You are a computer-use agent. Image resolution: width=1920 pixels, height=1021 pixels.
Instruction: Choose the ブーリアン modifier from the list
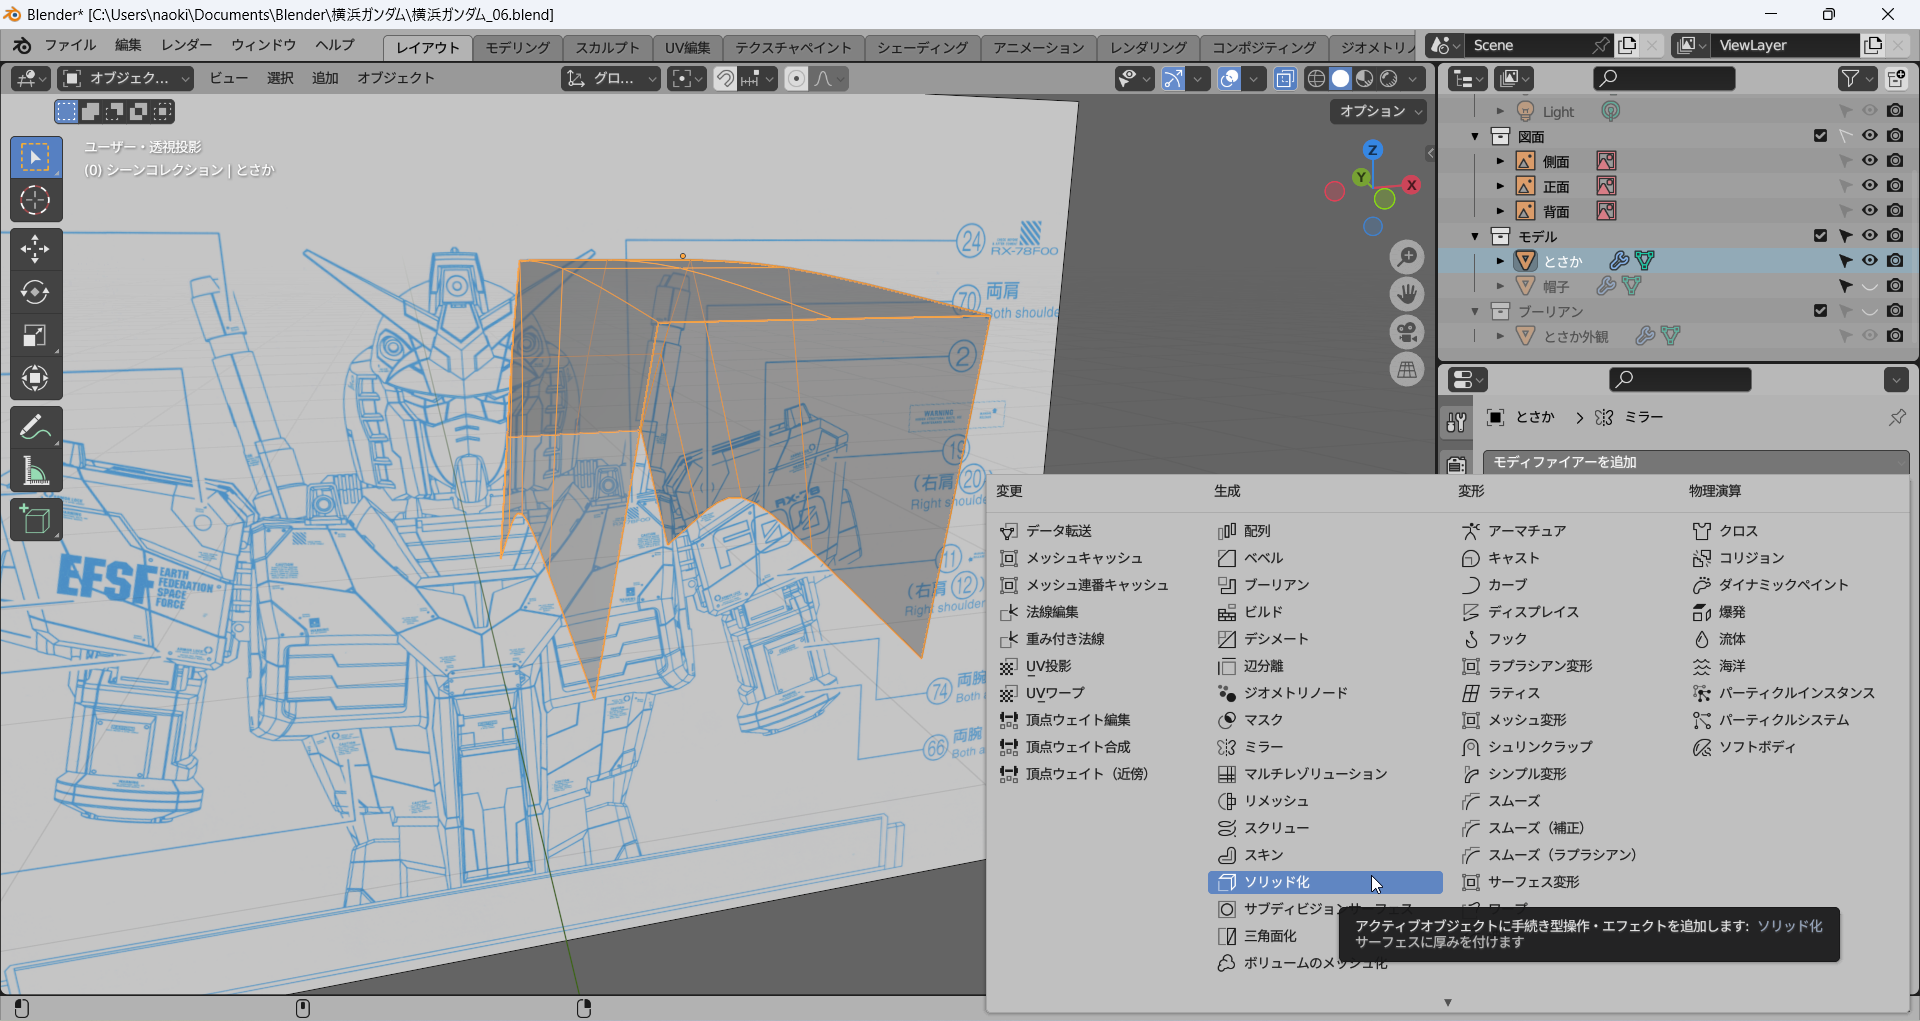coord(1276,585)
